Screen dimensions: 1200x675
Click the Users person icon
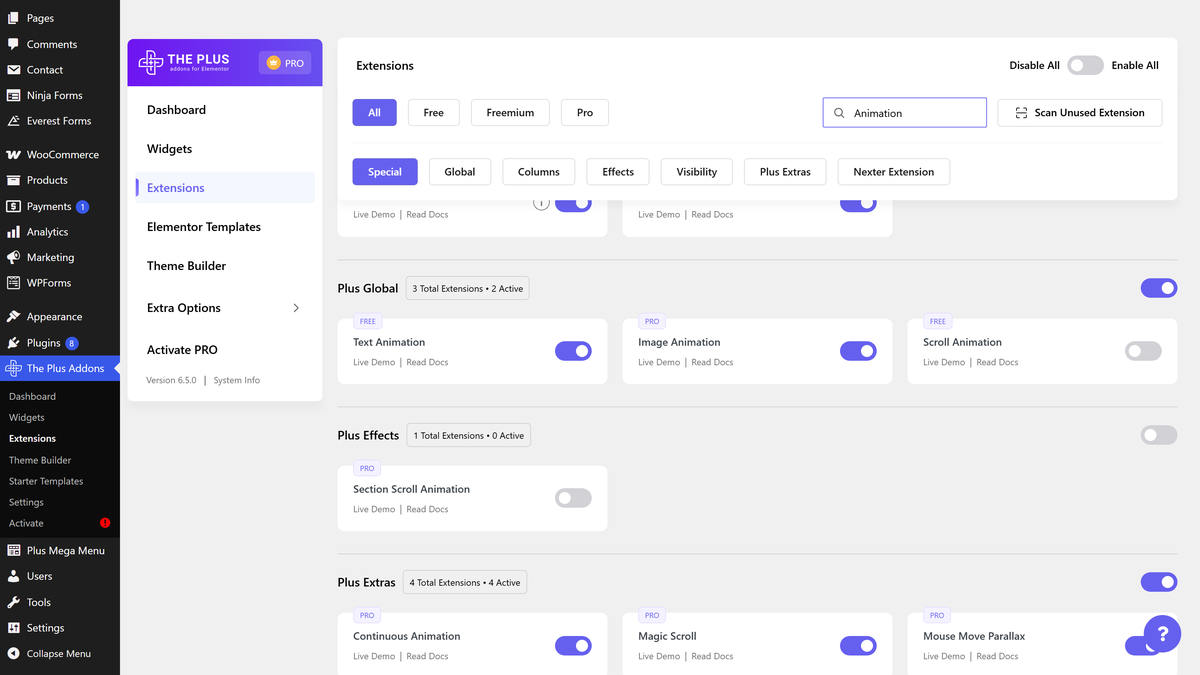(x=13, y=576)
